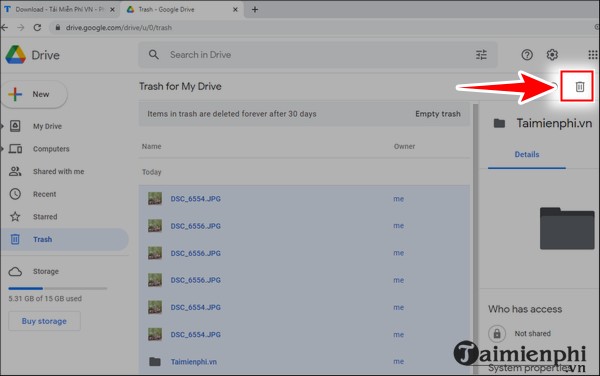Reload the current page

coord(37,28)
